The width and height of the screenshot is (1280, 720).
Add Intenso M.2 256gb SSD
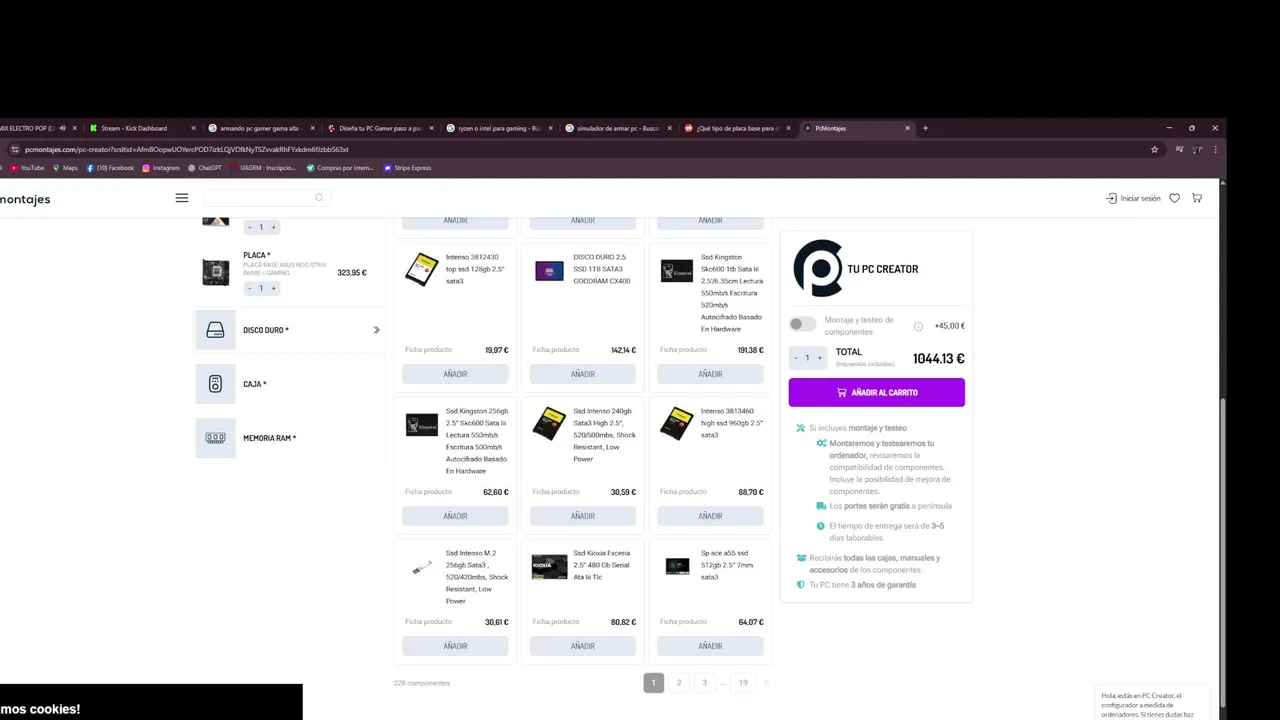[455, 646]
